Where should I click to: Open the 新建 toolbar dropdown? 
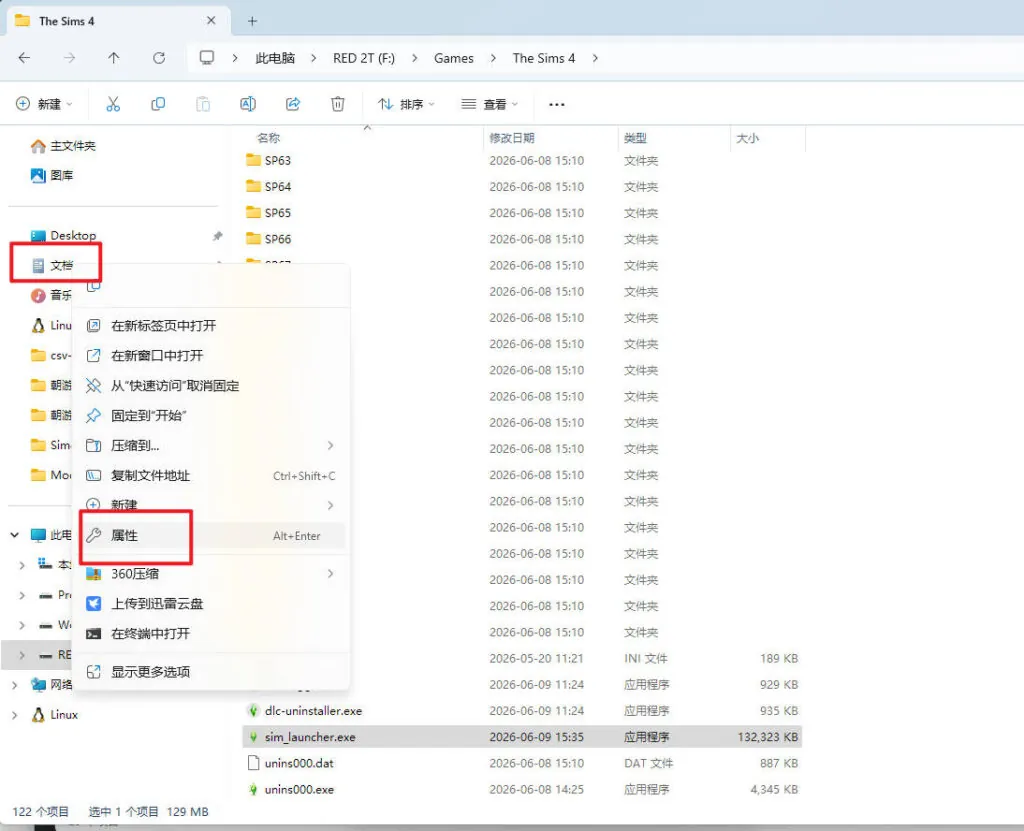tap(44, 104)
